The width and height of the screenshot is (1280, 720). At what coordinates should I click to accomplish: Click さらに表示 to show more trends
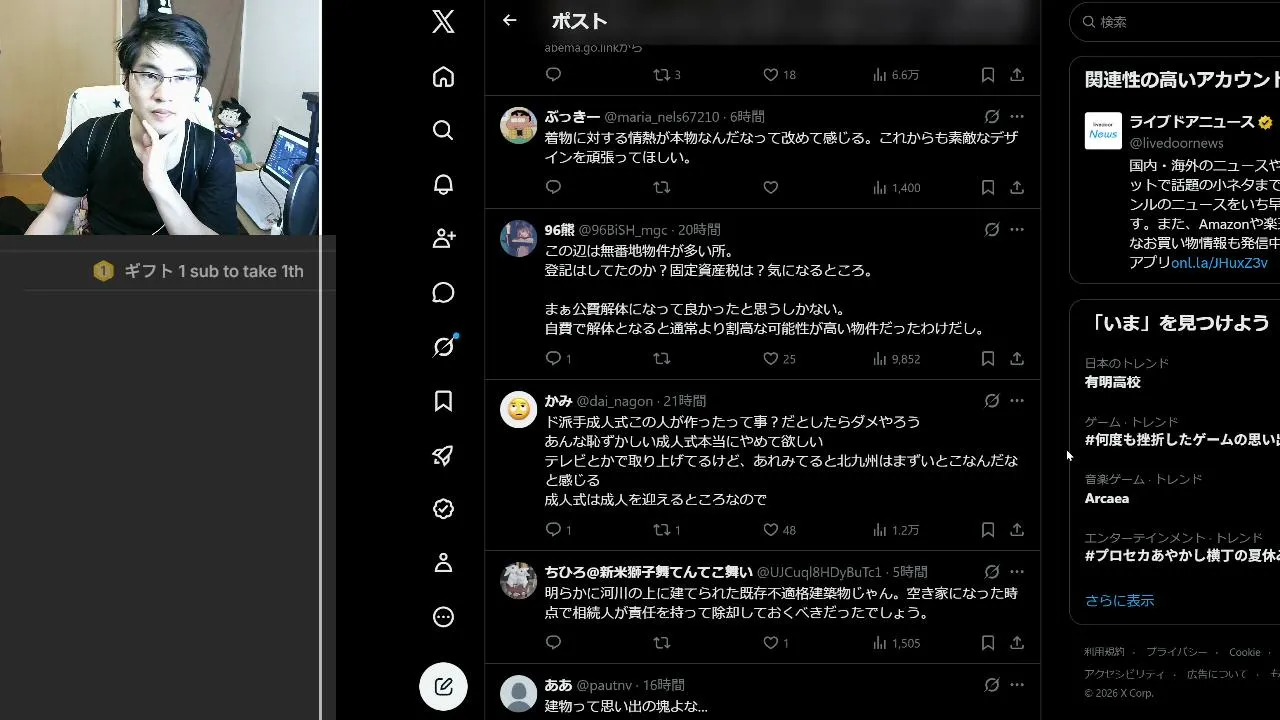1119,600
